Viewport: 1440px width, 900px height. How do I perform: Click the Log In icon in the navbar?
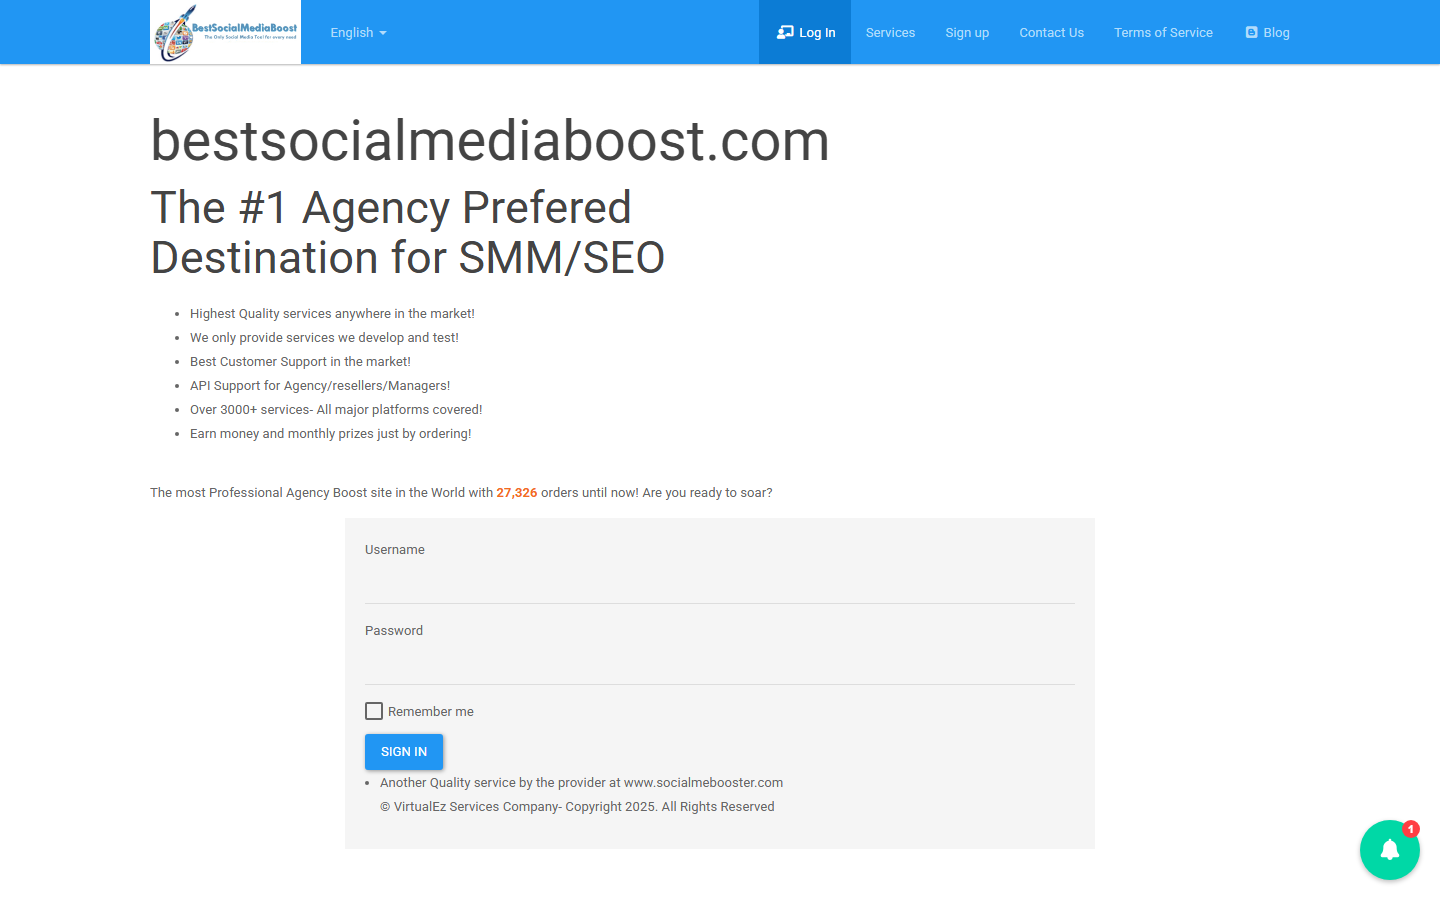[x=785, y=31]
